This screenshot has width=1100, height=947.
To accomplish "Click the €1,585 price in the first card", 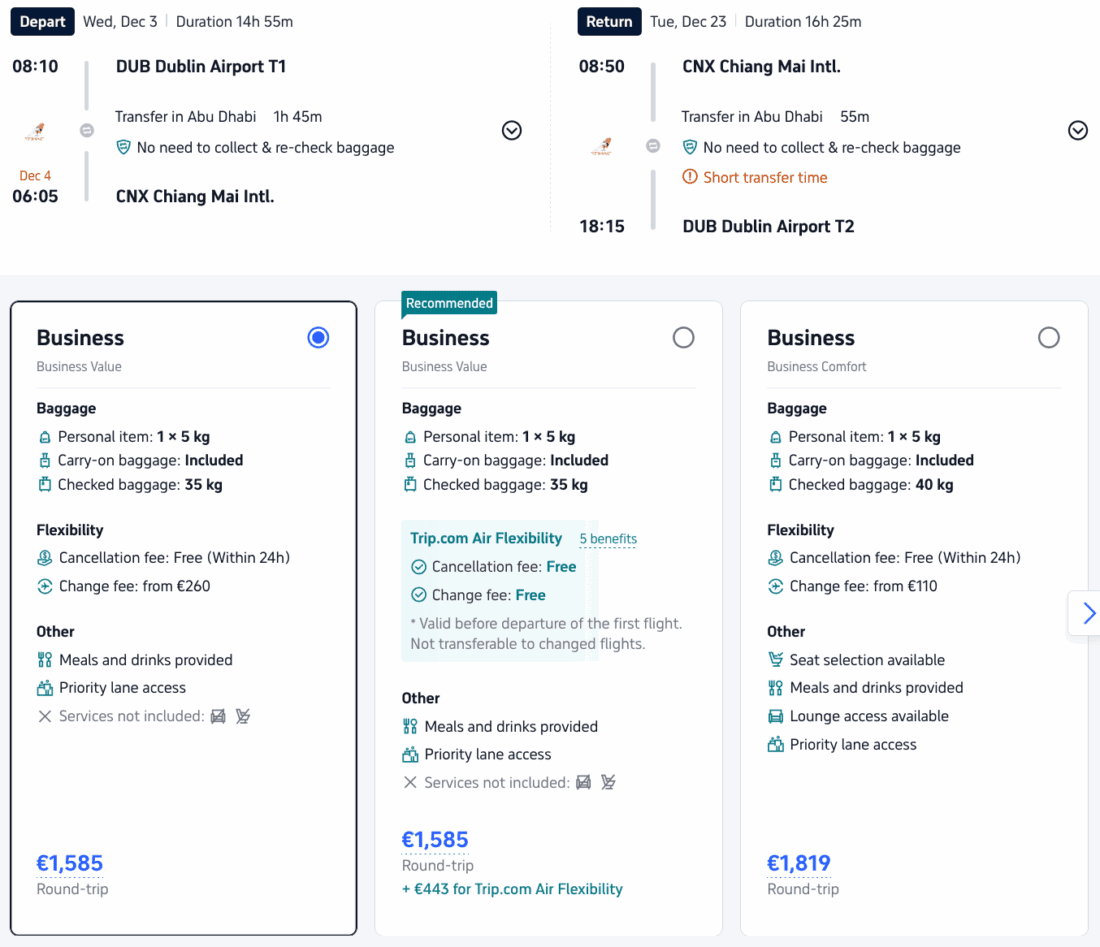I will 70,863.
